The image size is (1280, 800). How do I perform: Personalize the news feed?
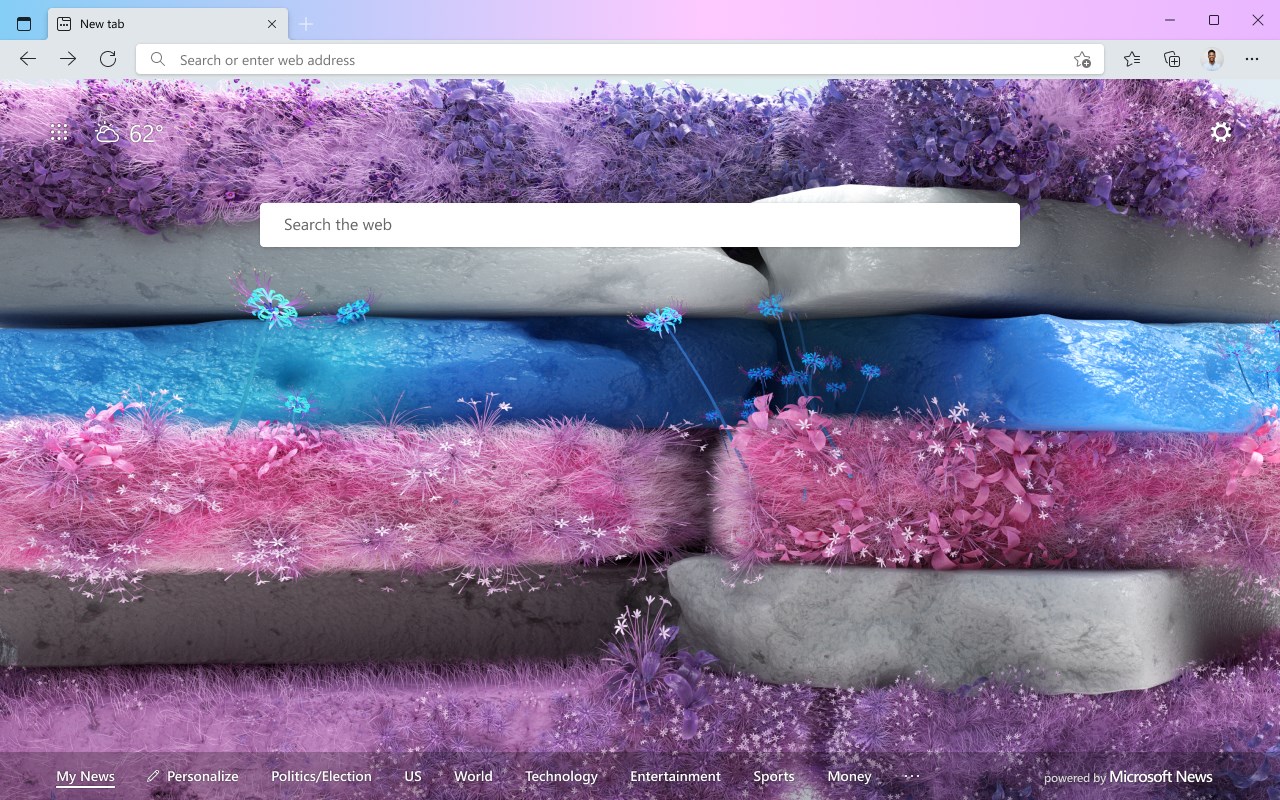click(193, 776)
